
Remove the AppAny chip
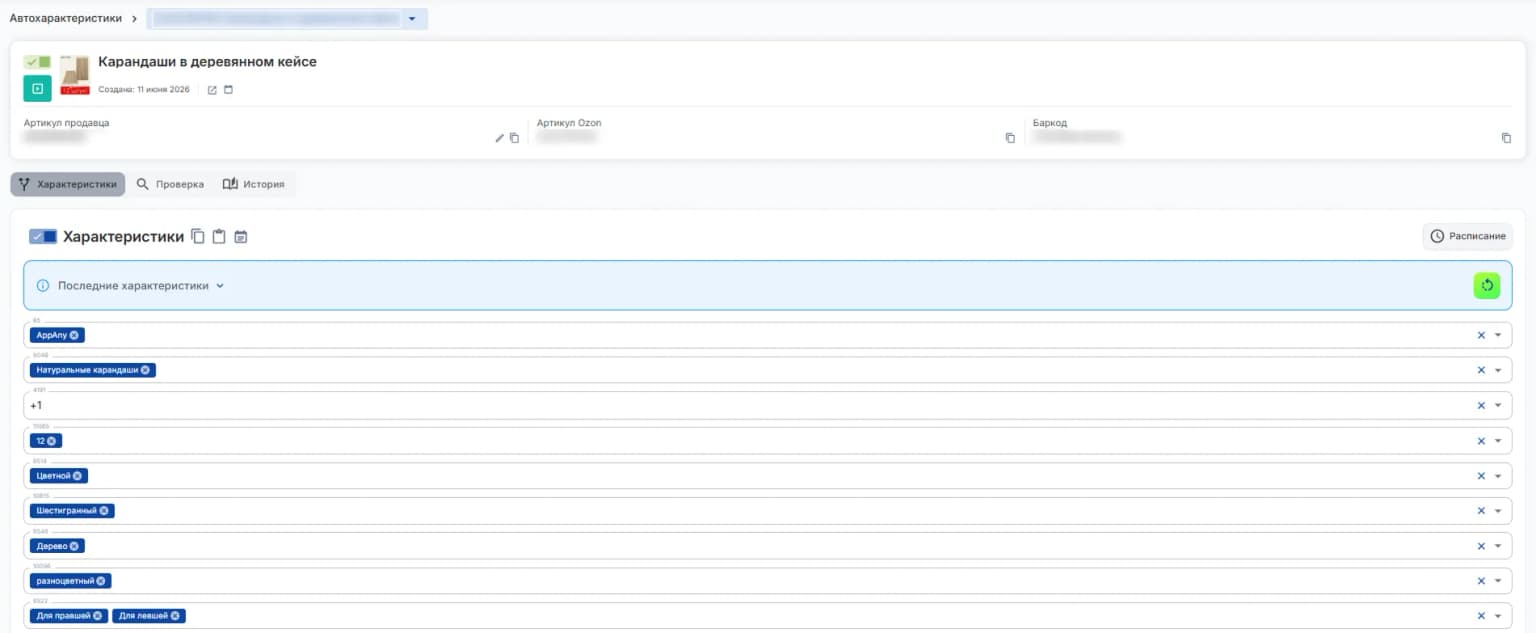[74, 335]
